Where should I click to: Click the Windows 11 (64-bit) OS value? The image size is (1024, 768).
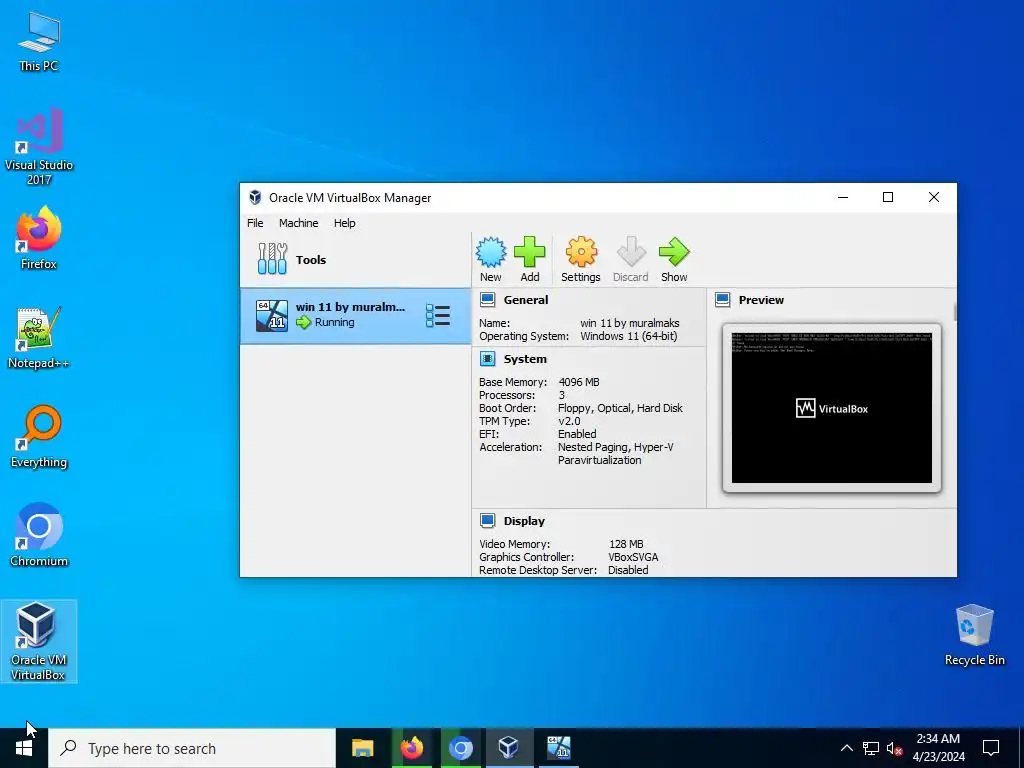click(628, 336)
